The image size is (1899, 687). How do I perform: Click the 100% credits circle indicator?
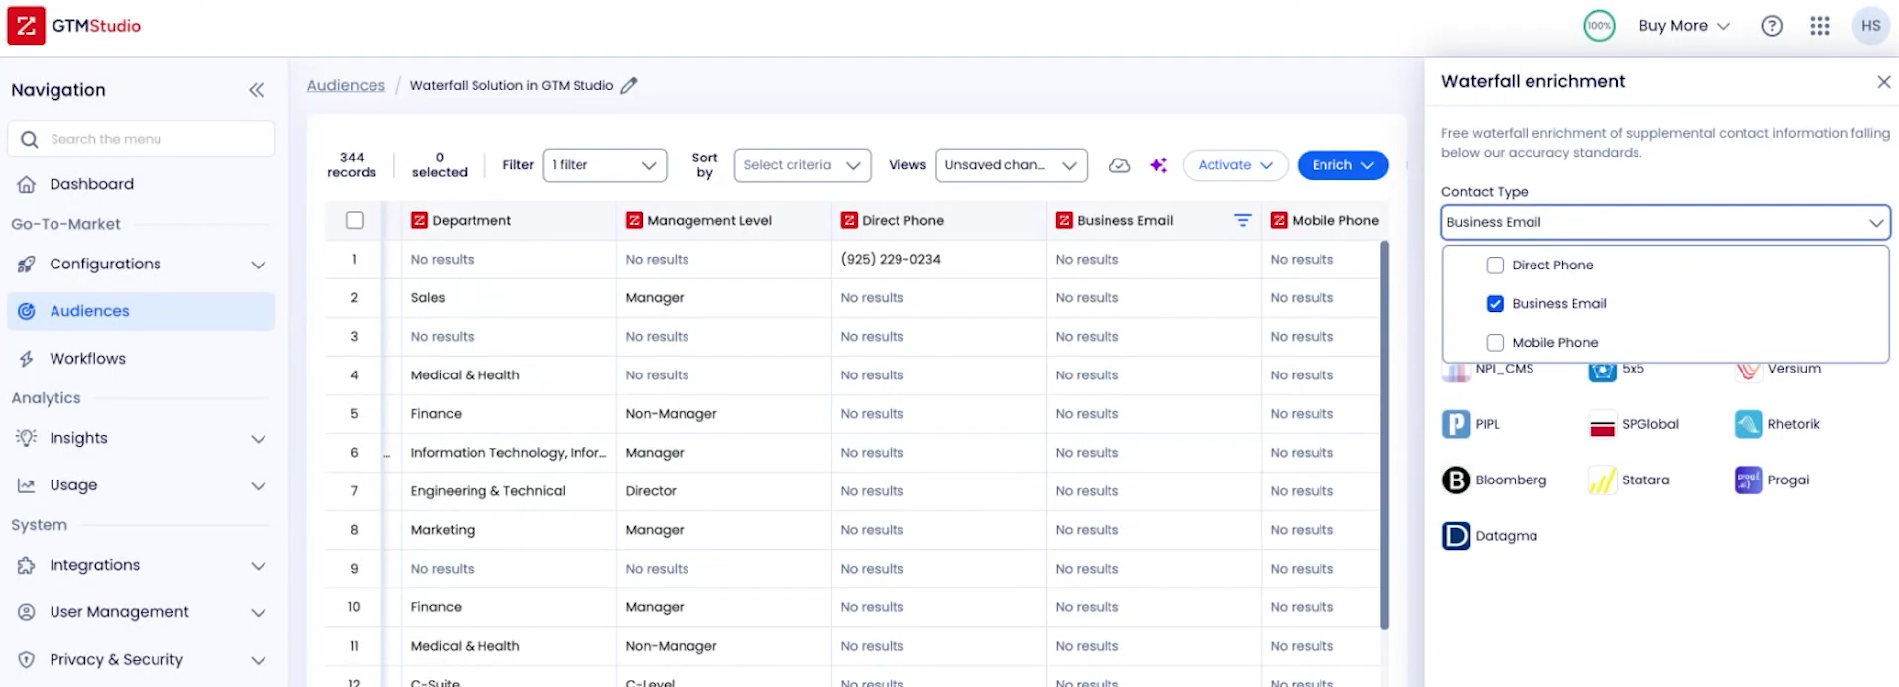pyautogui.click(x=1599, y=26)
